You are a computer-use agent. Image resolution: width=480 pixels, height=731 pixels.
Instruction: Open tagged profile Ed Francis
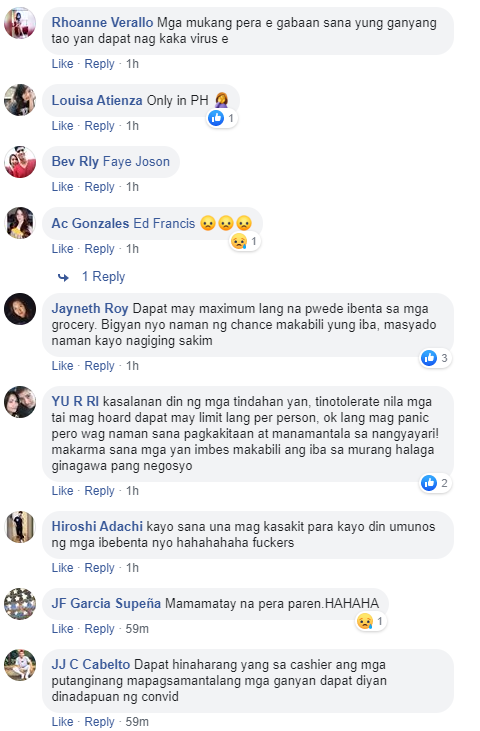[x=164, y=223]
